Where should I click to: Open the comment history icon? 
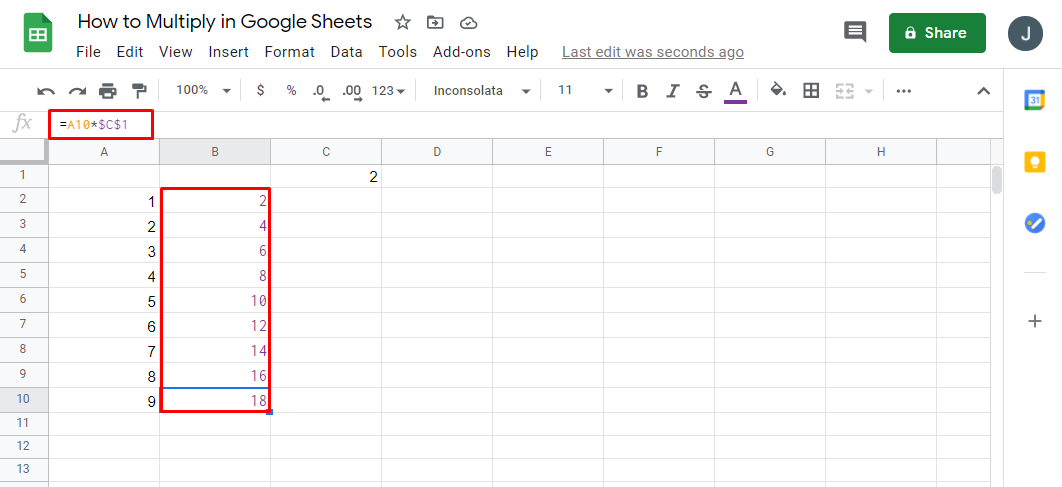pos(855,32)
